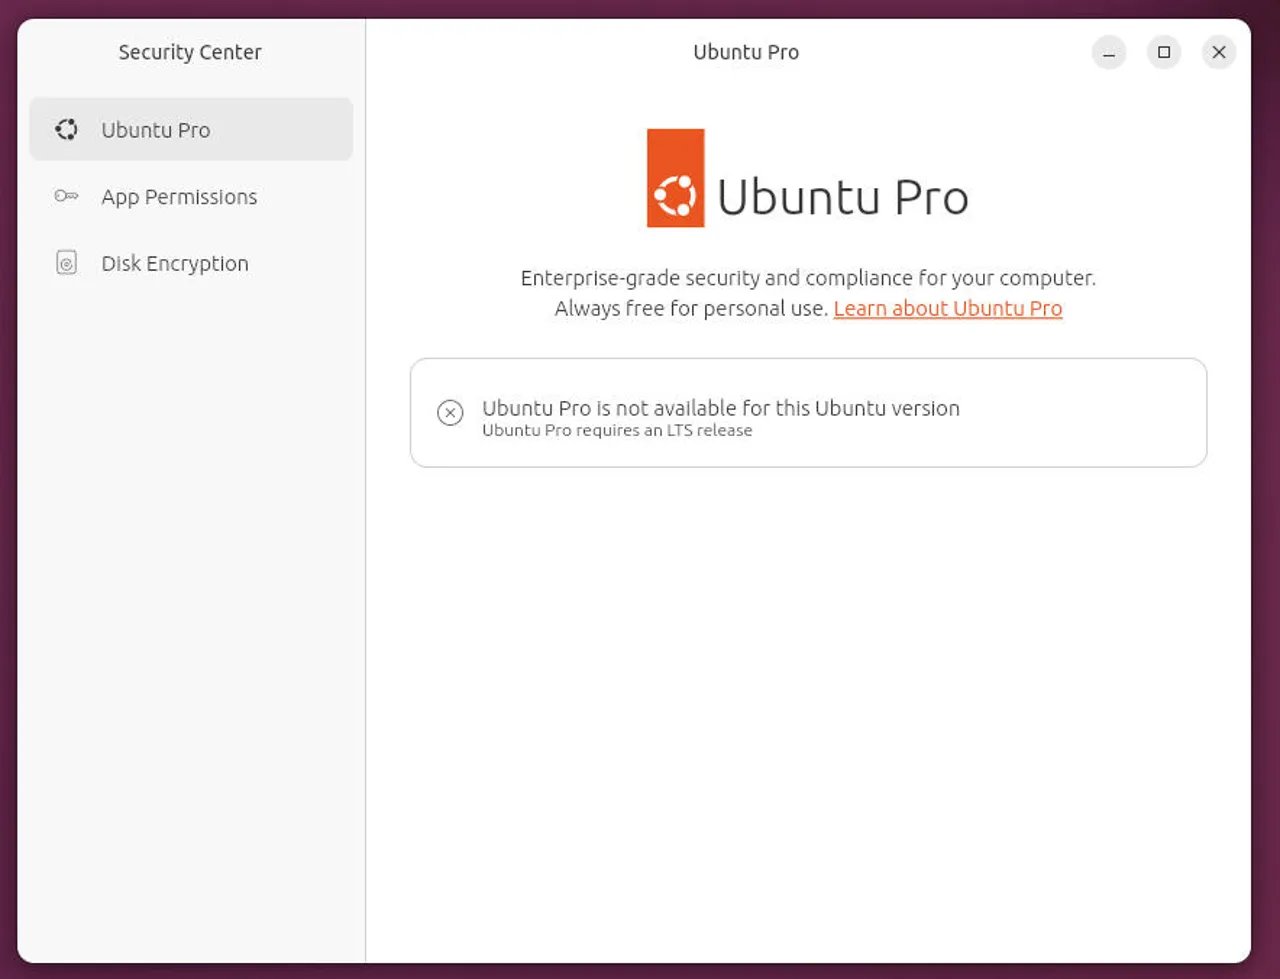Click the Ubuntu Pro sidebar logo icon
The height and width of the screenshot is (979, 1280).
[x=66, y=129]
